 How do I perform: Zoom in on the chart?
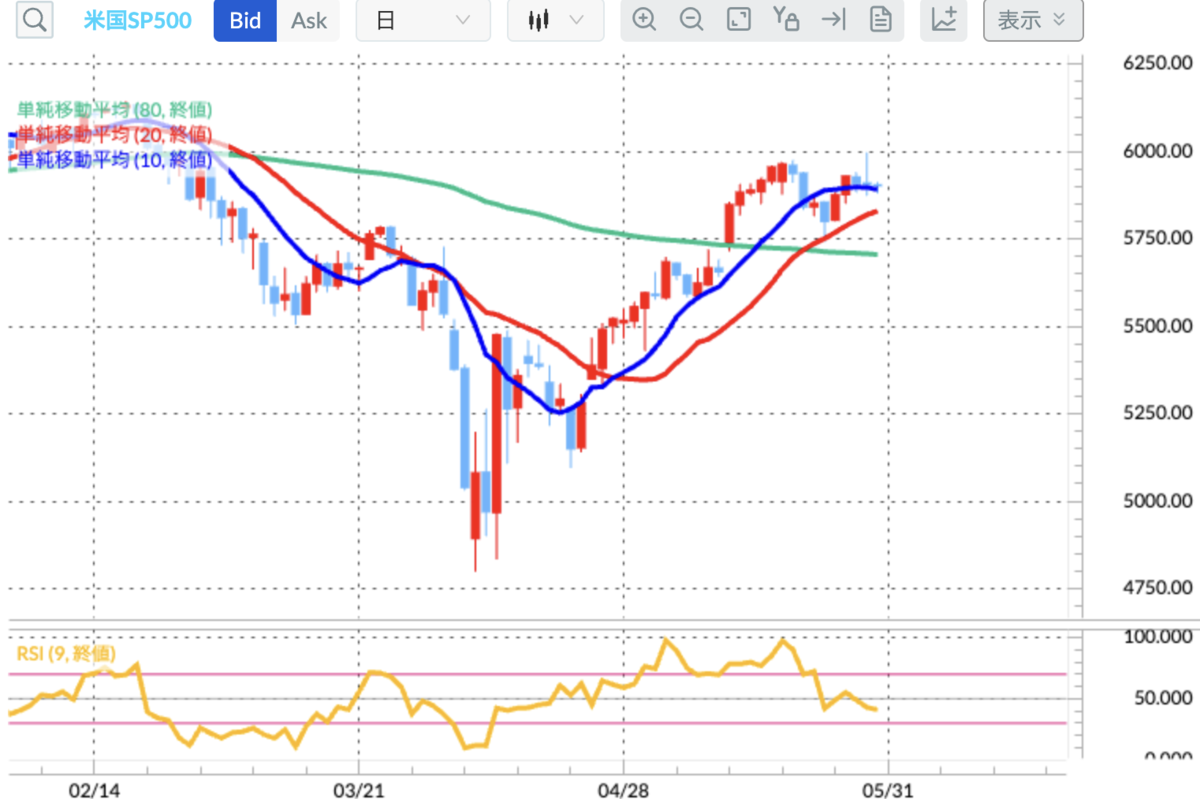tap(644, 20)
